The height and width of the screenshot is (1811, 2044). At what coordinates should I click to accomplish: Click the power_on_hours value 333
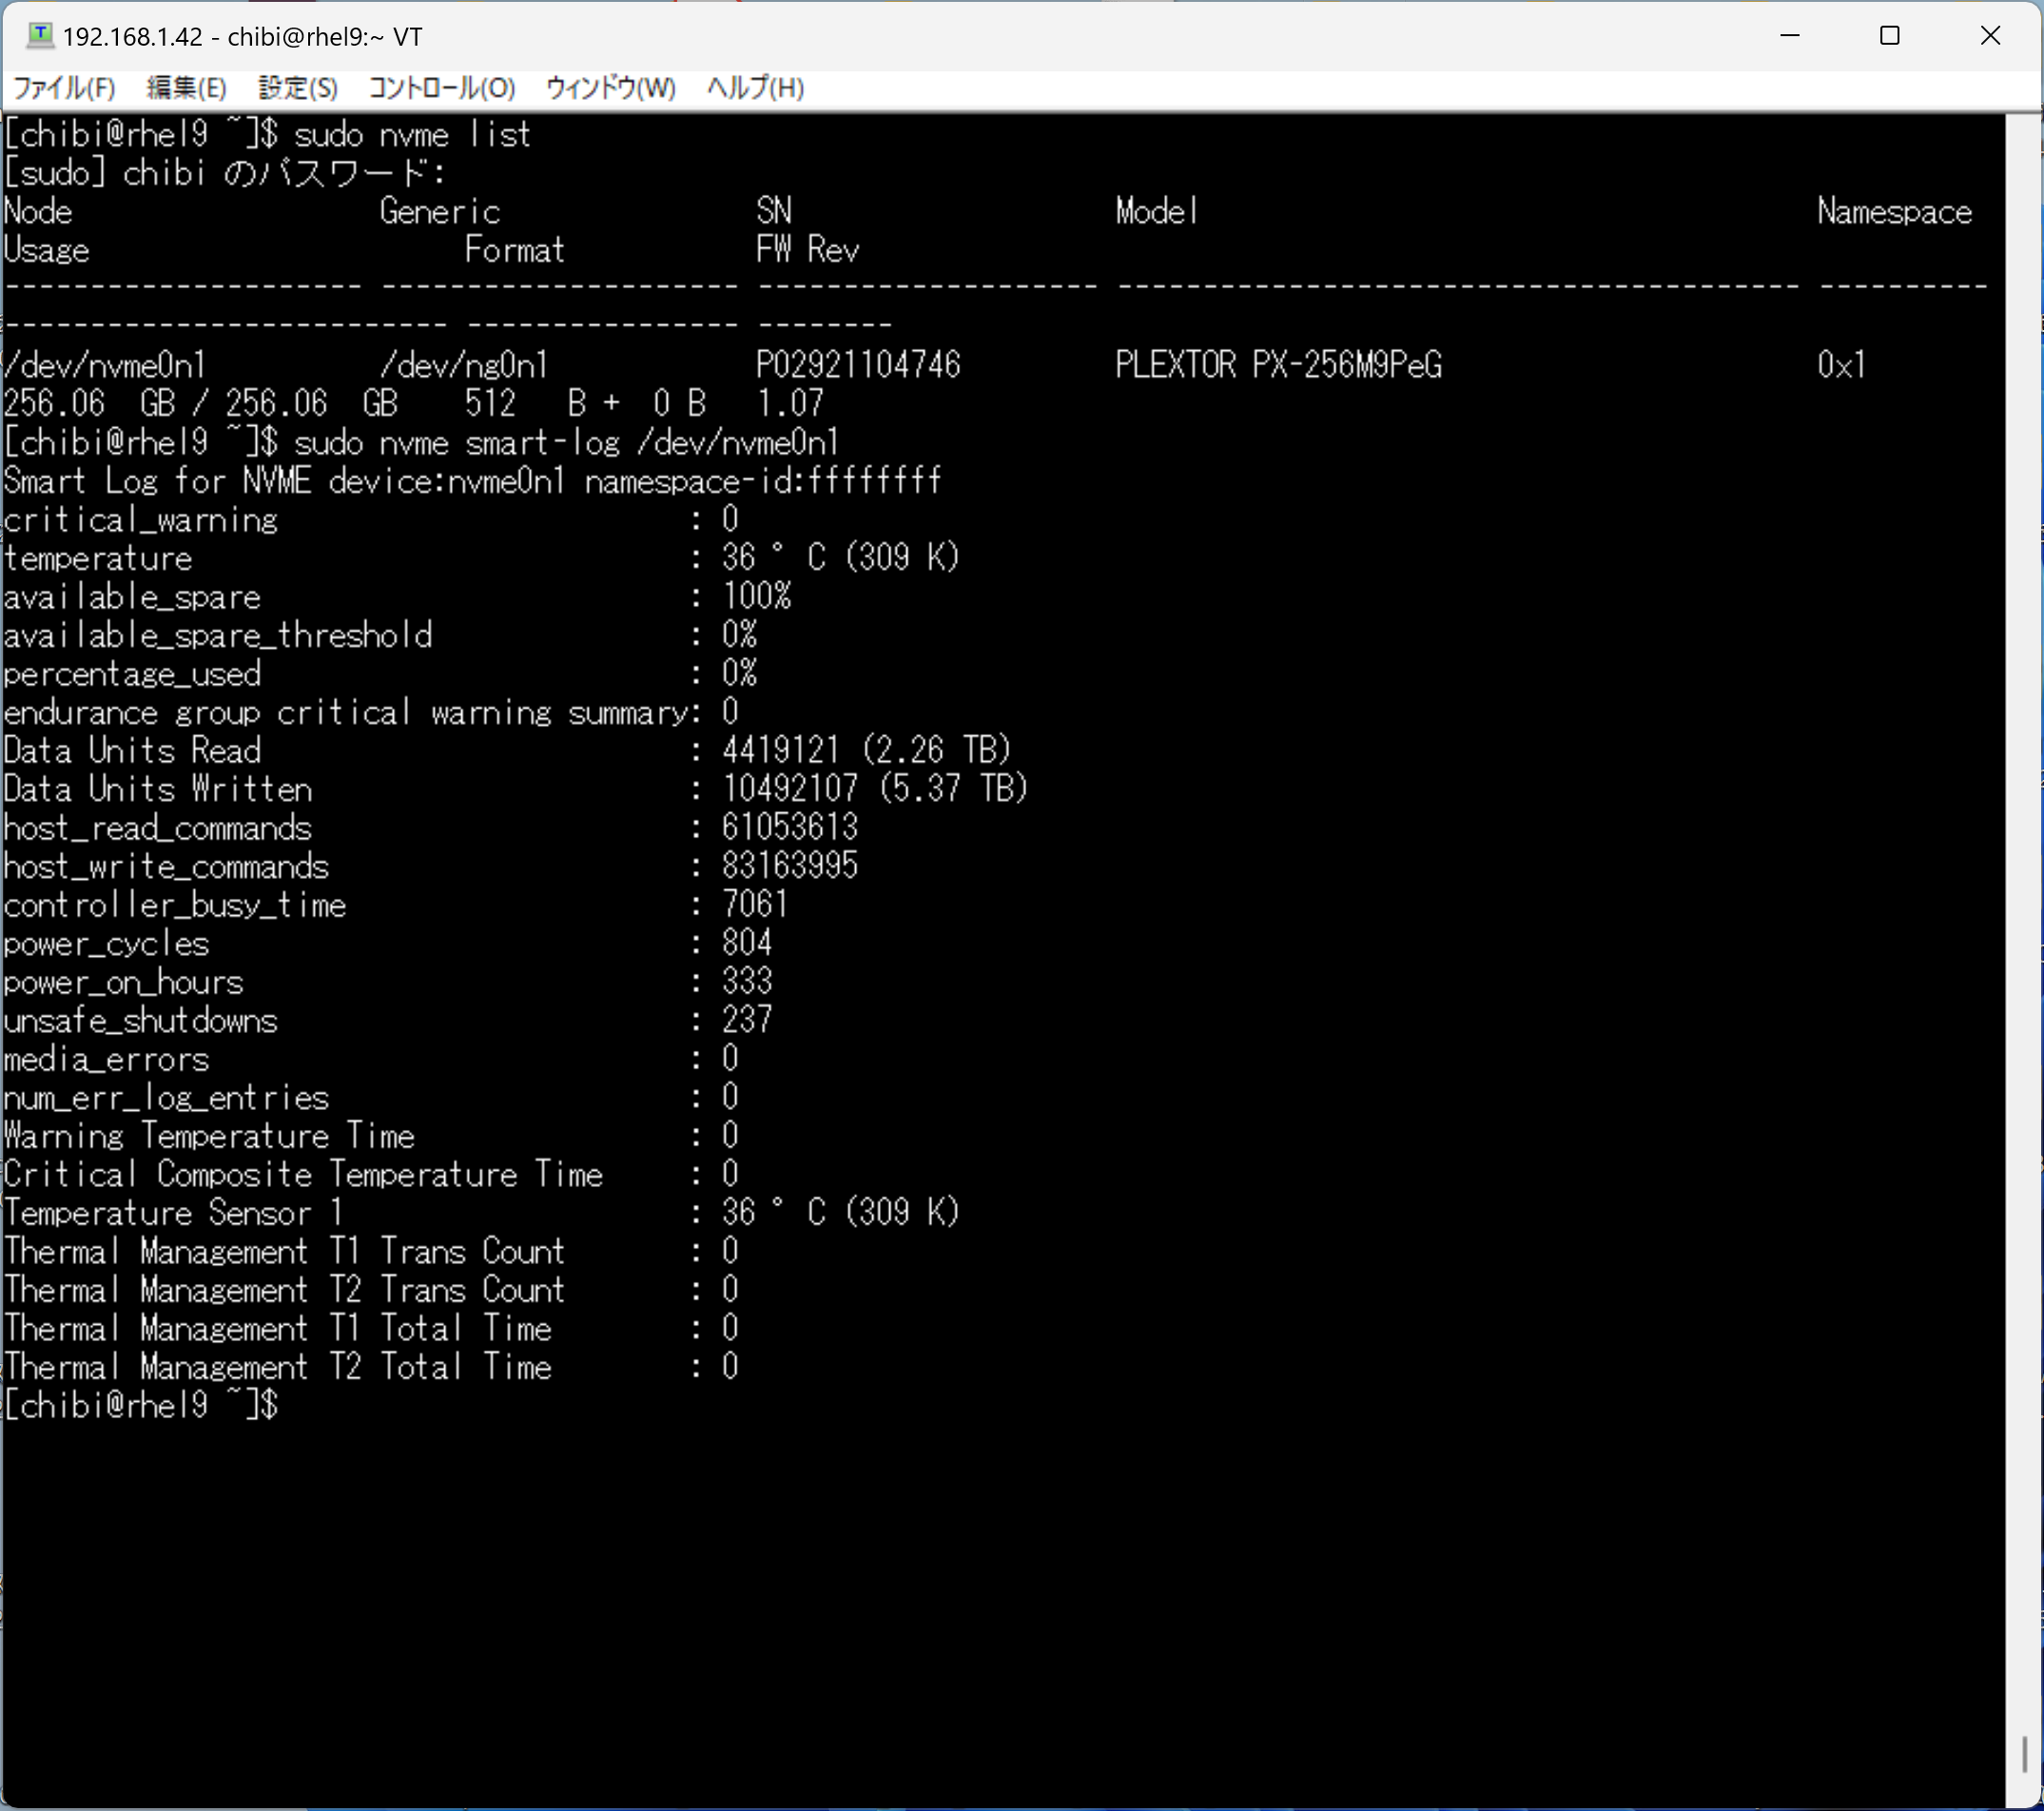(x=746, y=982)
